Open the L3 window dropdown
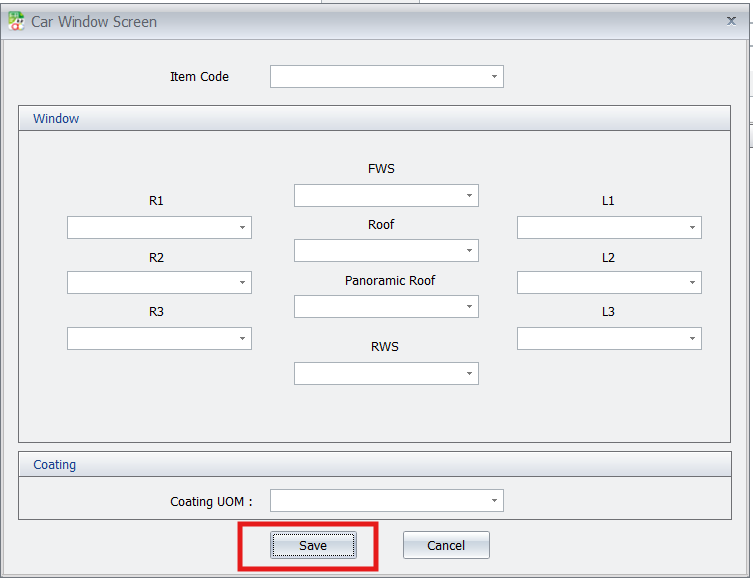The image size is (753, 578). coord(692,339)
